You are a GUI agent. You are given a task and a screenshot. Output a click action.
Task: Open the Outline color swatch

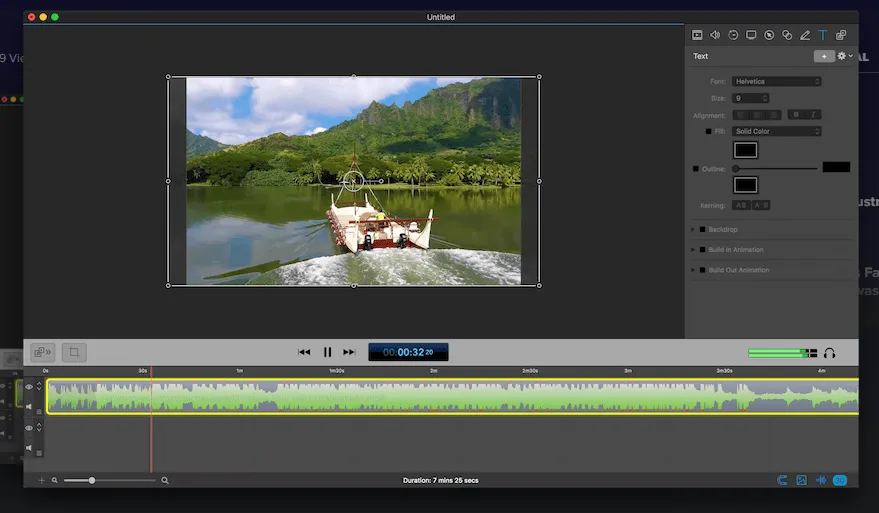pos(745,185)
